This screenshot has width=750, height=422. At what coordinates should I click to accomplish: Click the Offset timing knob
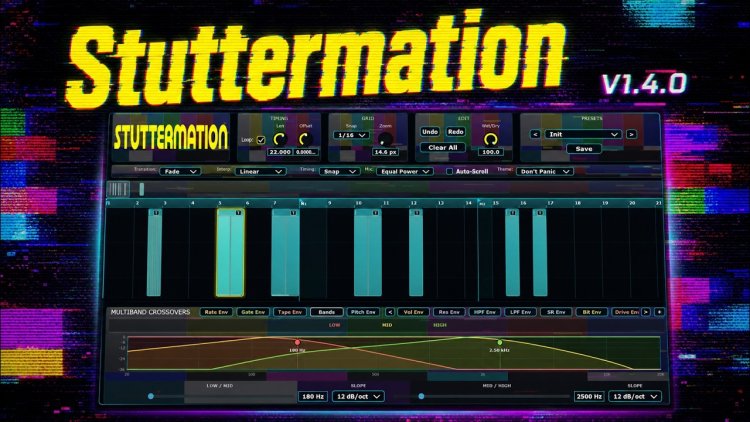pos(305,139)
